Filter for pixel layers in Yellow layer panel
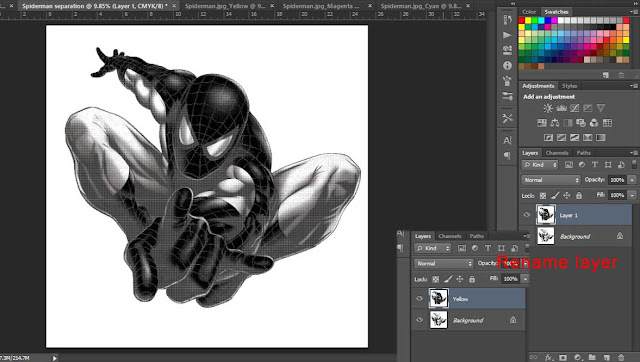This screenshot has height=362, width=640. (462, 248)
